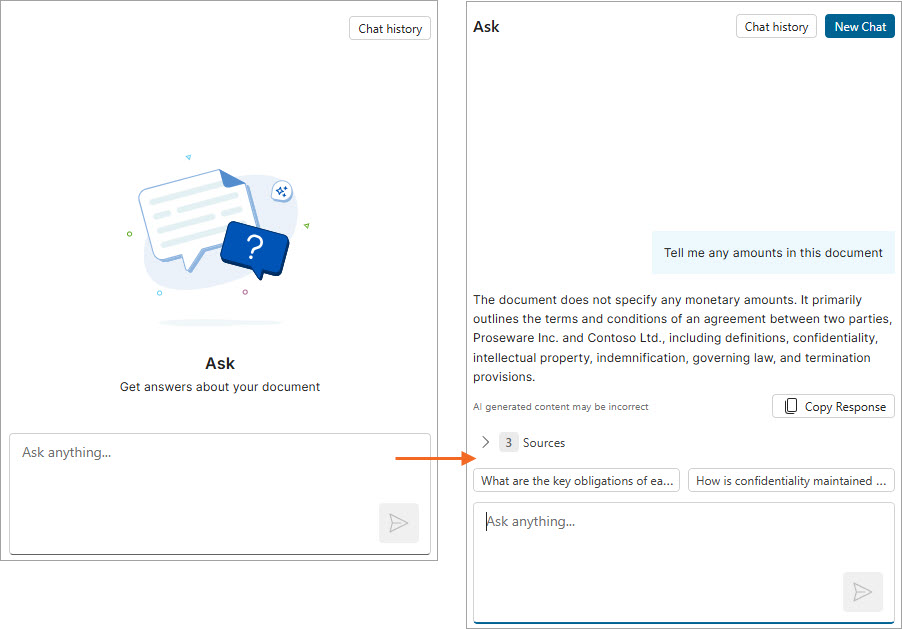Image resolution: width=902 pixels, height=629 pixels.
Task: Click 'Get answers about your document' text
Action: pos(220,387)
